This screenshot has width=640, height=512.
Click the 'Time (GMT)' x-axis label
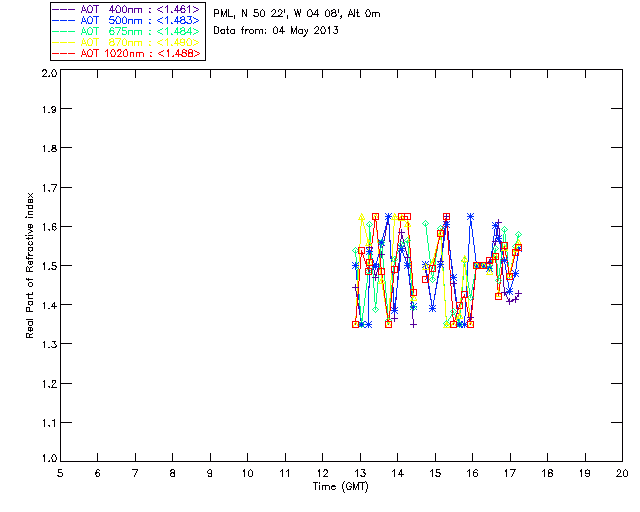coord(341,487)
